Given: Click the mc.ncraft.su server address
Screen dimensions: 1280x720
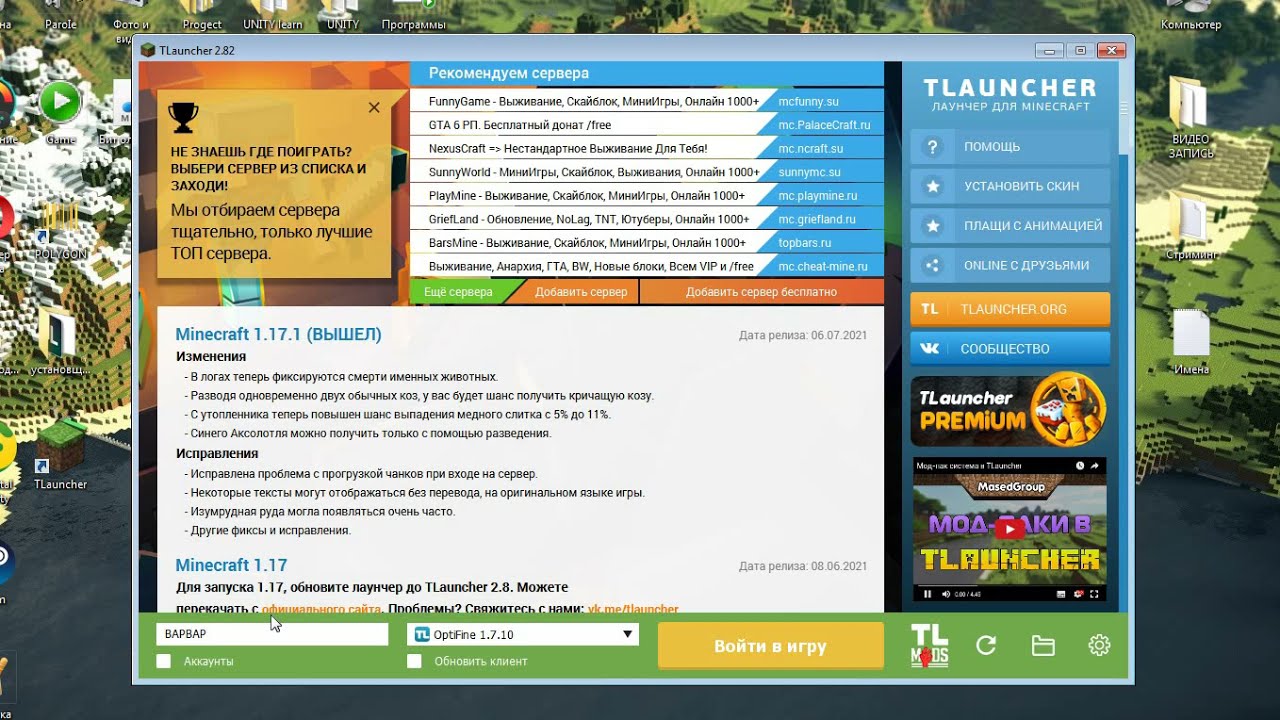Looking at the screenshot, I should (x=810, y=149).
